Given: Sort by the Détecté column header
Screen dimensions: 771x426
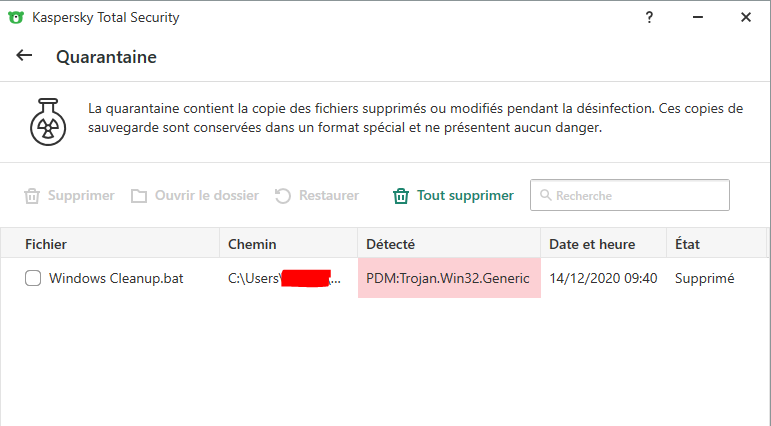Looking at the screenshot, I should (390, 244).
